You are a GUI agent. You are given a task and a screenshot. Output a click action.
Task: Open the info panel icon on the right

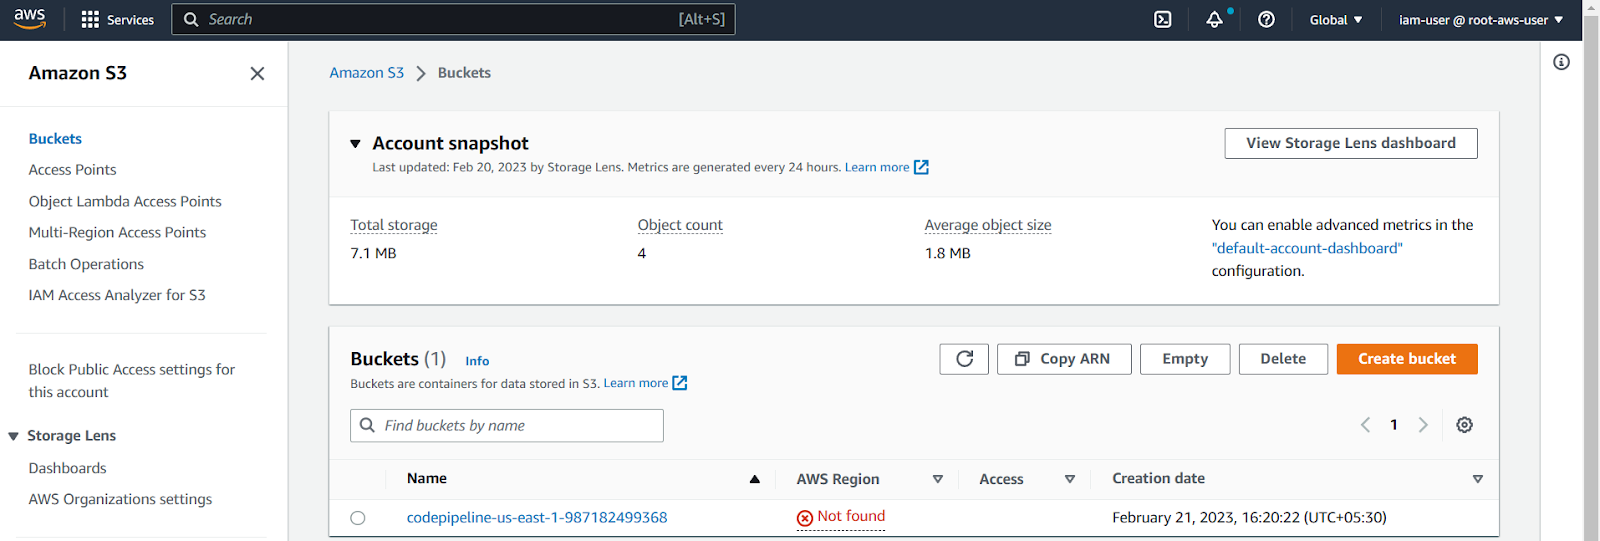point(1561,62)
